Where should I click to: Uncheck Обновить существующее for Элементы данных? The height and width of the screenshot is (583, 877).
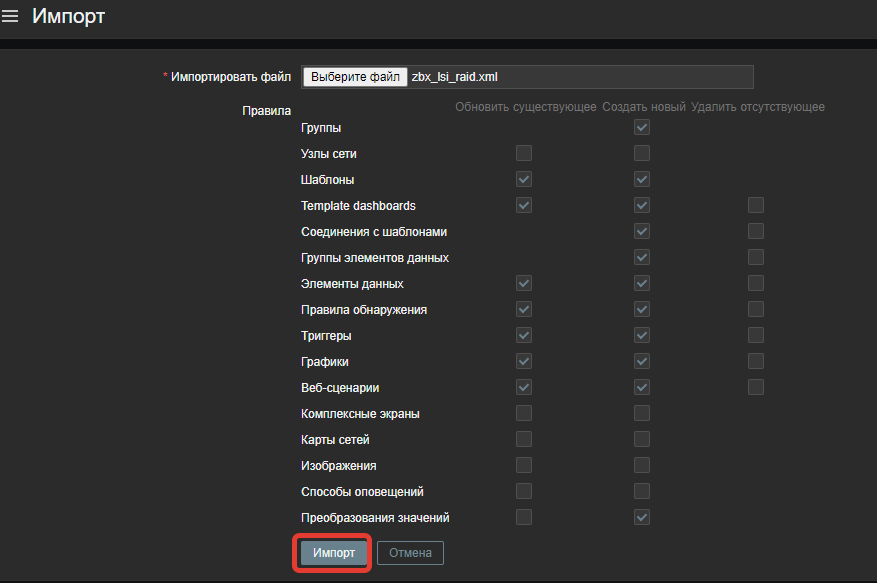coord(524,284)
